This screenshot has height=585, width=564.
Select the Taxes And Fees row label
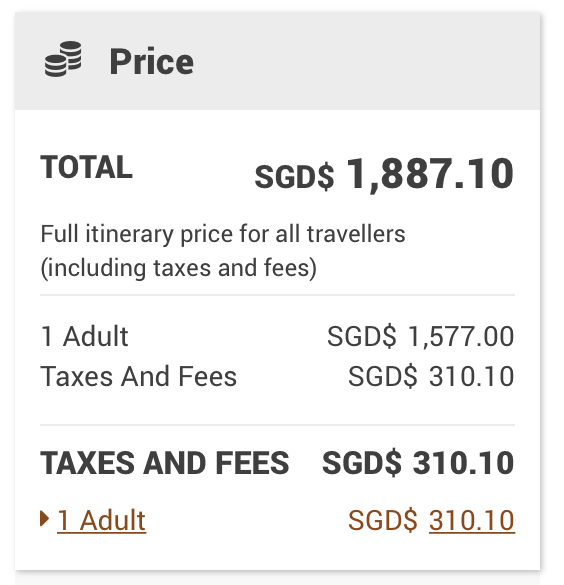[x=138, y=376]
